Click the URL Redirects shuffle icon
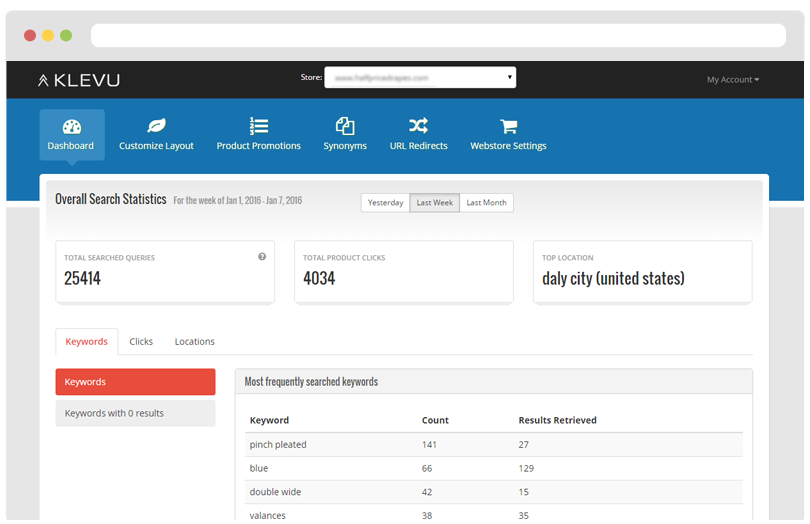Image resolution: width=810 pixels, height=524 pixels. coord(418,126)
